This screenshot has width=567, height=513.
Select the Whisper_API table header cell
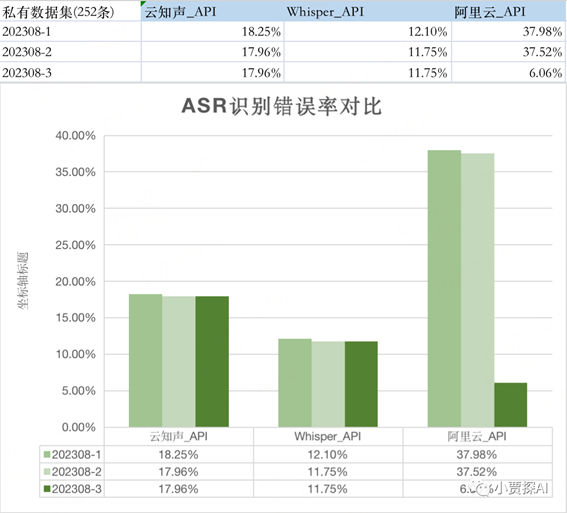pos(368,12)
